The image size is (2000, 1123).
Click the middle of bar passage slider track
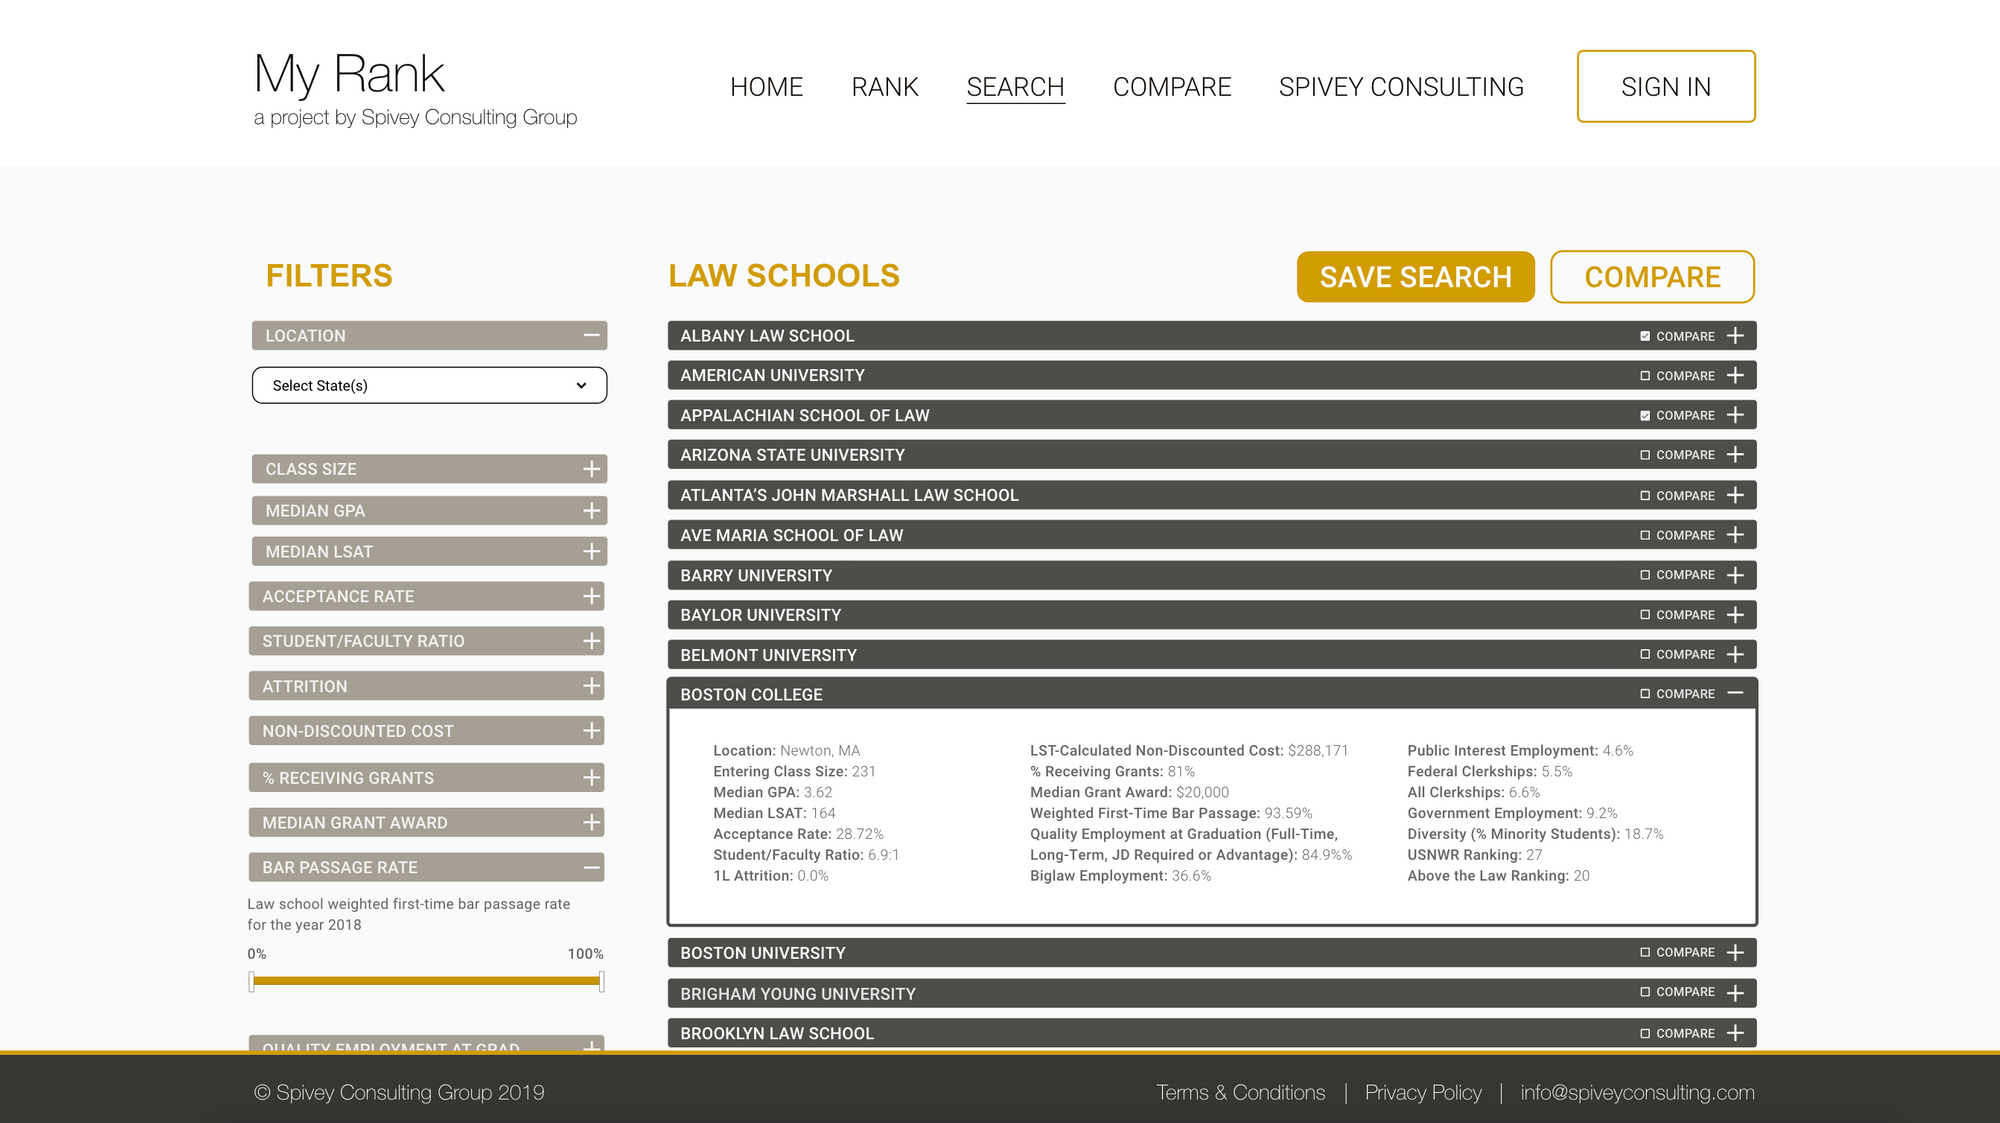click(427, 981)
